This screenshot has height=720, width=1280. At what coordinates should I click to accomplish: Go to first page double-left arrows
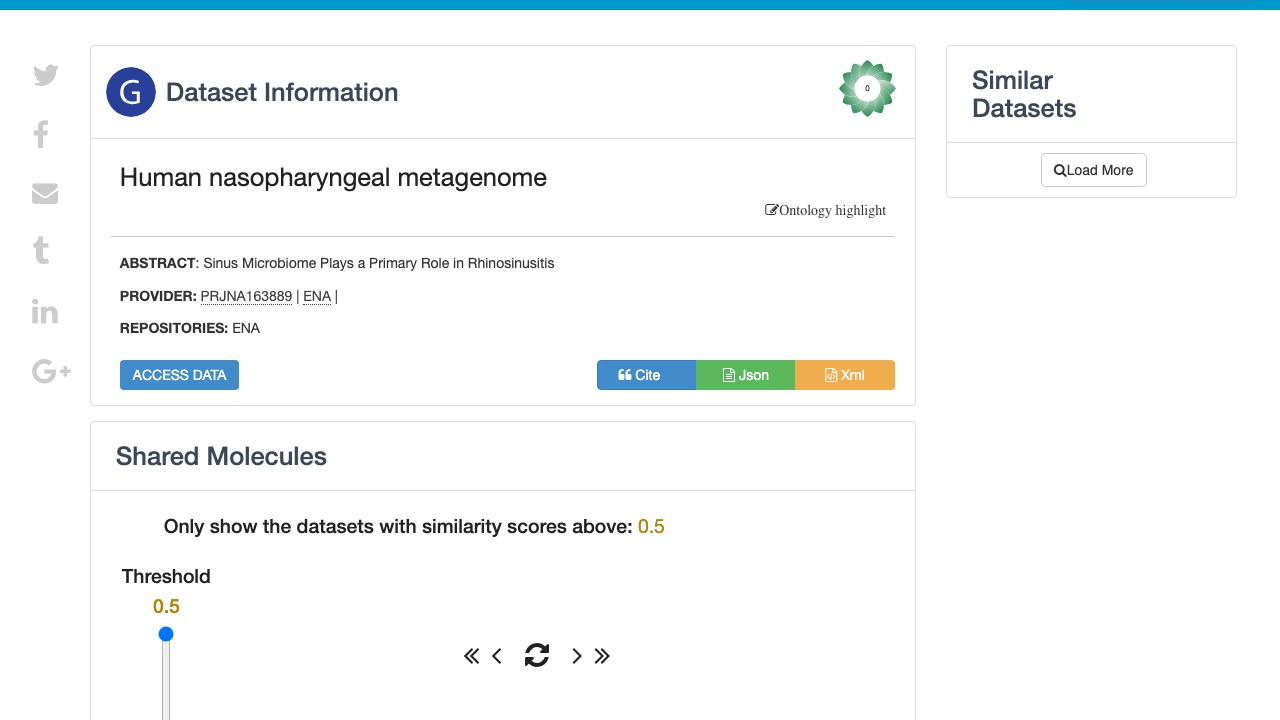click(471, 656)
